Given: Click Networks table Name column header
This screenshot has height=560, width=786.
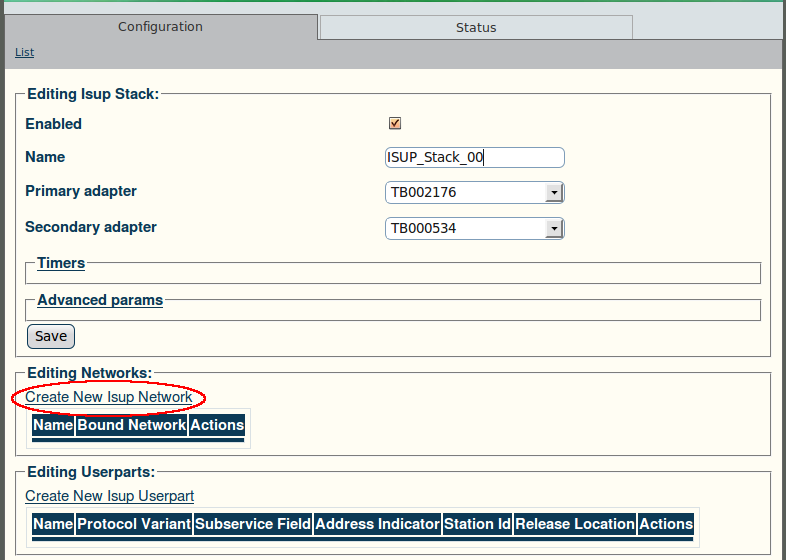Looking at the screenshot, I should coord(53,425).
